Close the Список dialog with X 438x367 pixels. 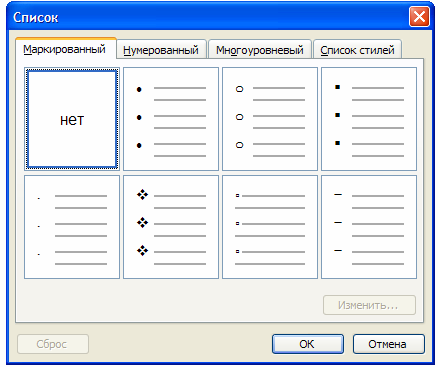tap(419, 17)
